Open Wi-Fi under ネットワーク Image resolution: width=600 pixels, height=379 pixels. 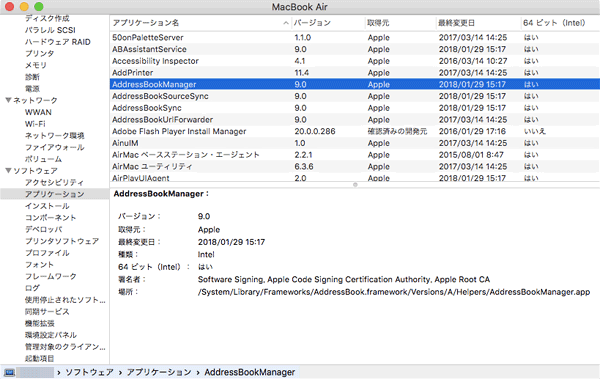click(x=35, y=124)
